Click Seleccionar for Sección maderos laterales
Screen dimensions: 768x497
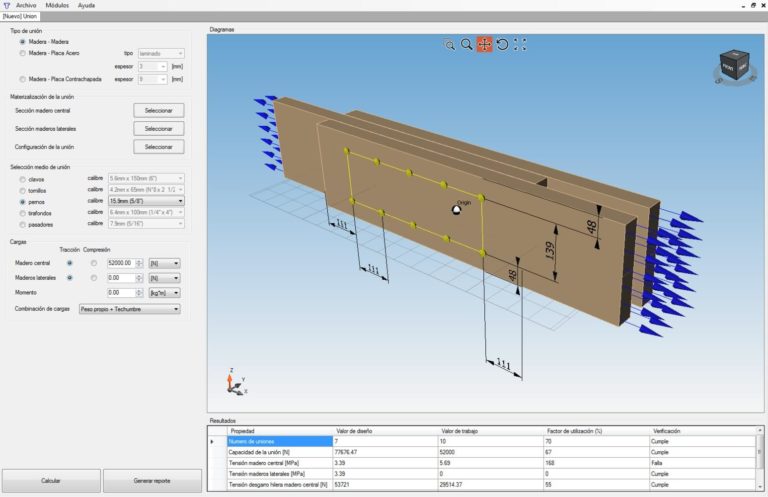(159, 129)
